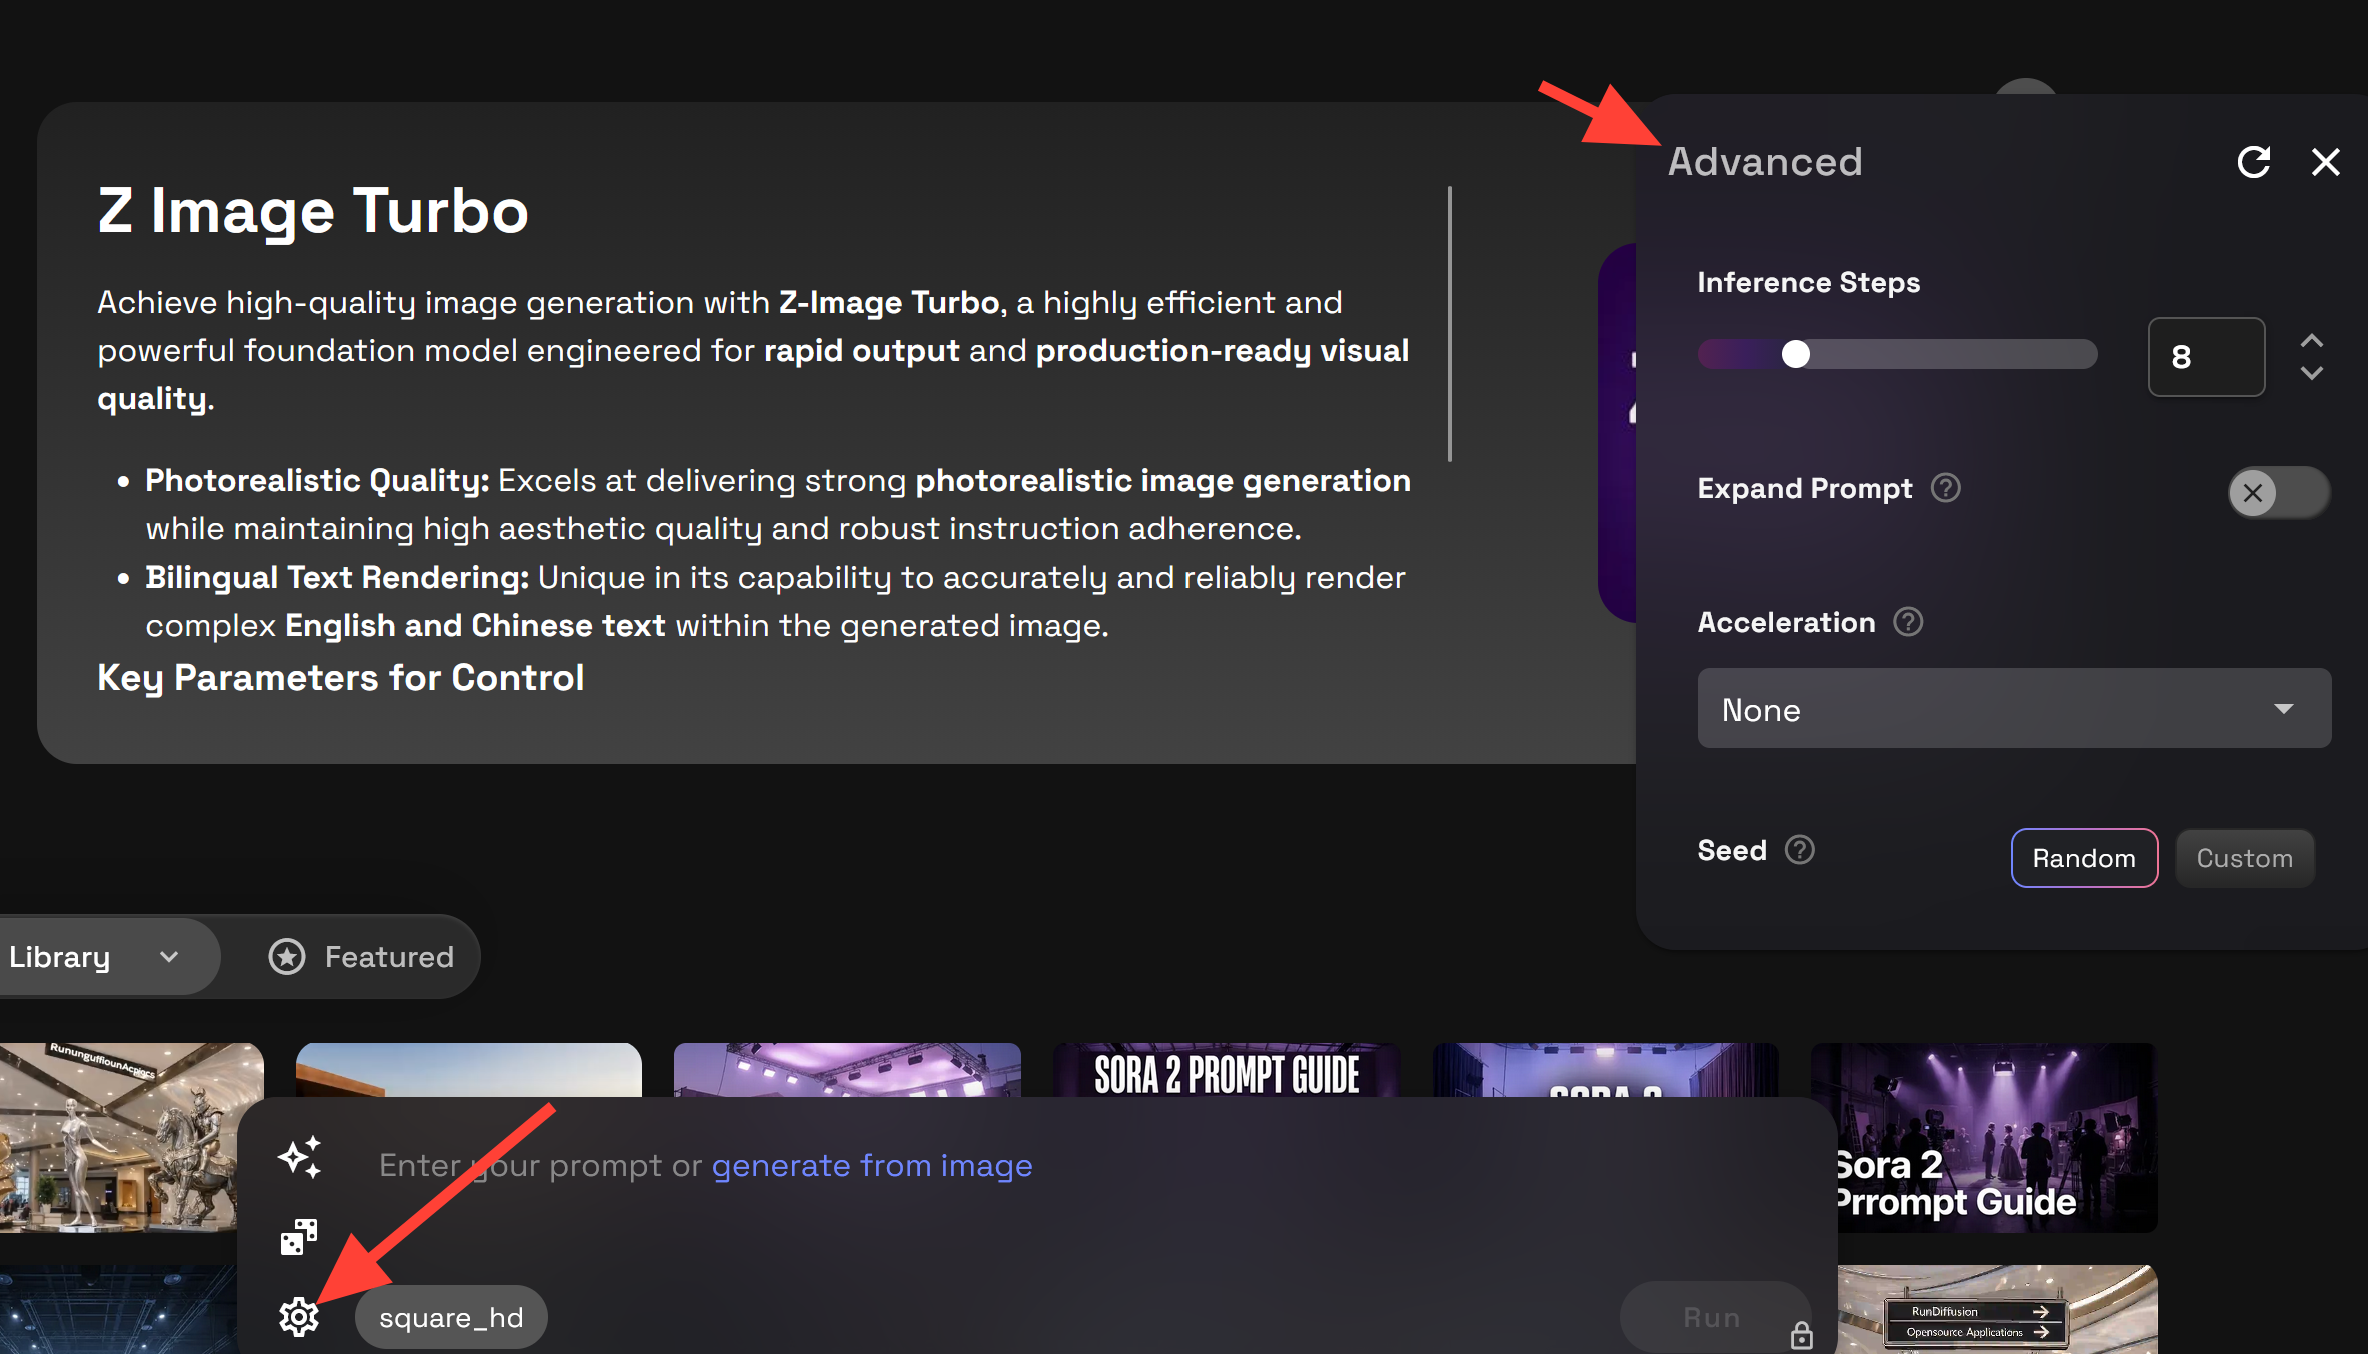Click the sparkle prompt enhance icon
This screenshot has height=1354, width=2368.
click(x=300, y=1157)
